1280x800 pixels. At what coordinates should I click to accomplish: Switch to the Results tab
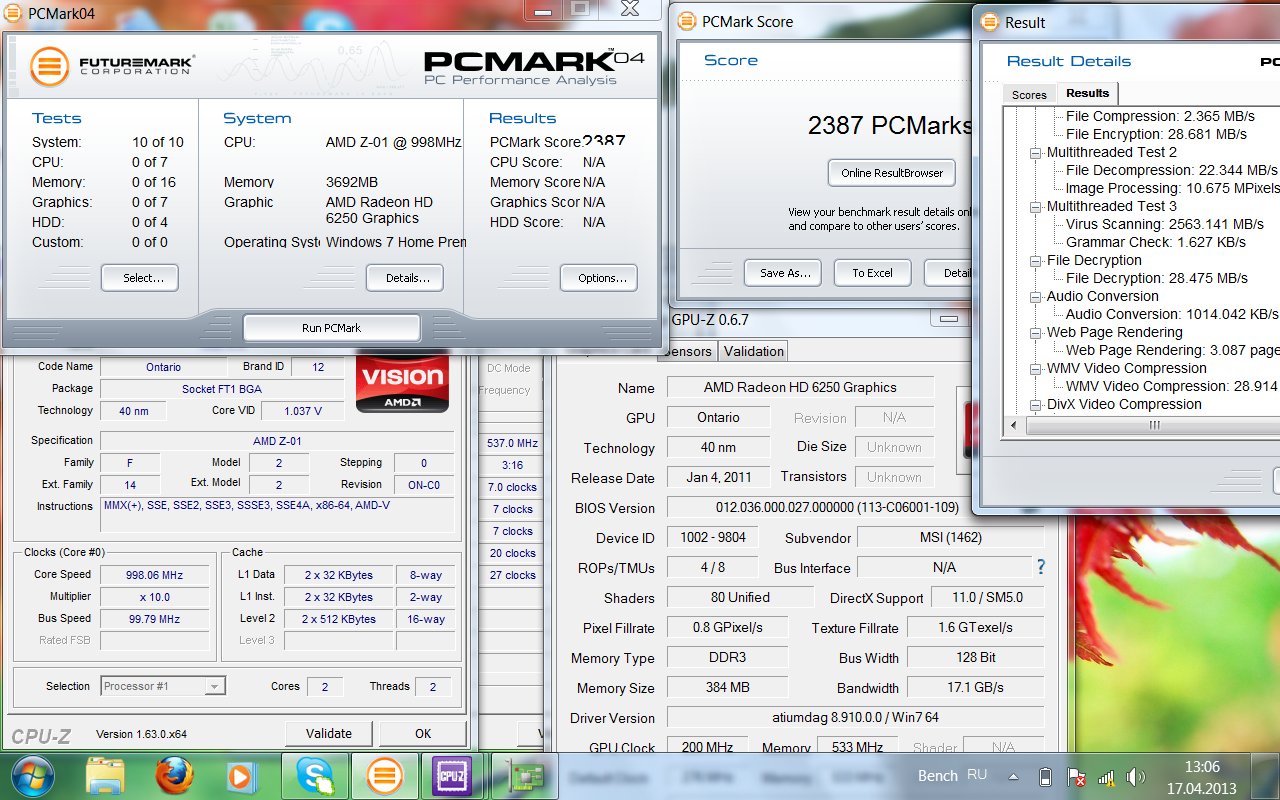pos(1087,93)
